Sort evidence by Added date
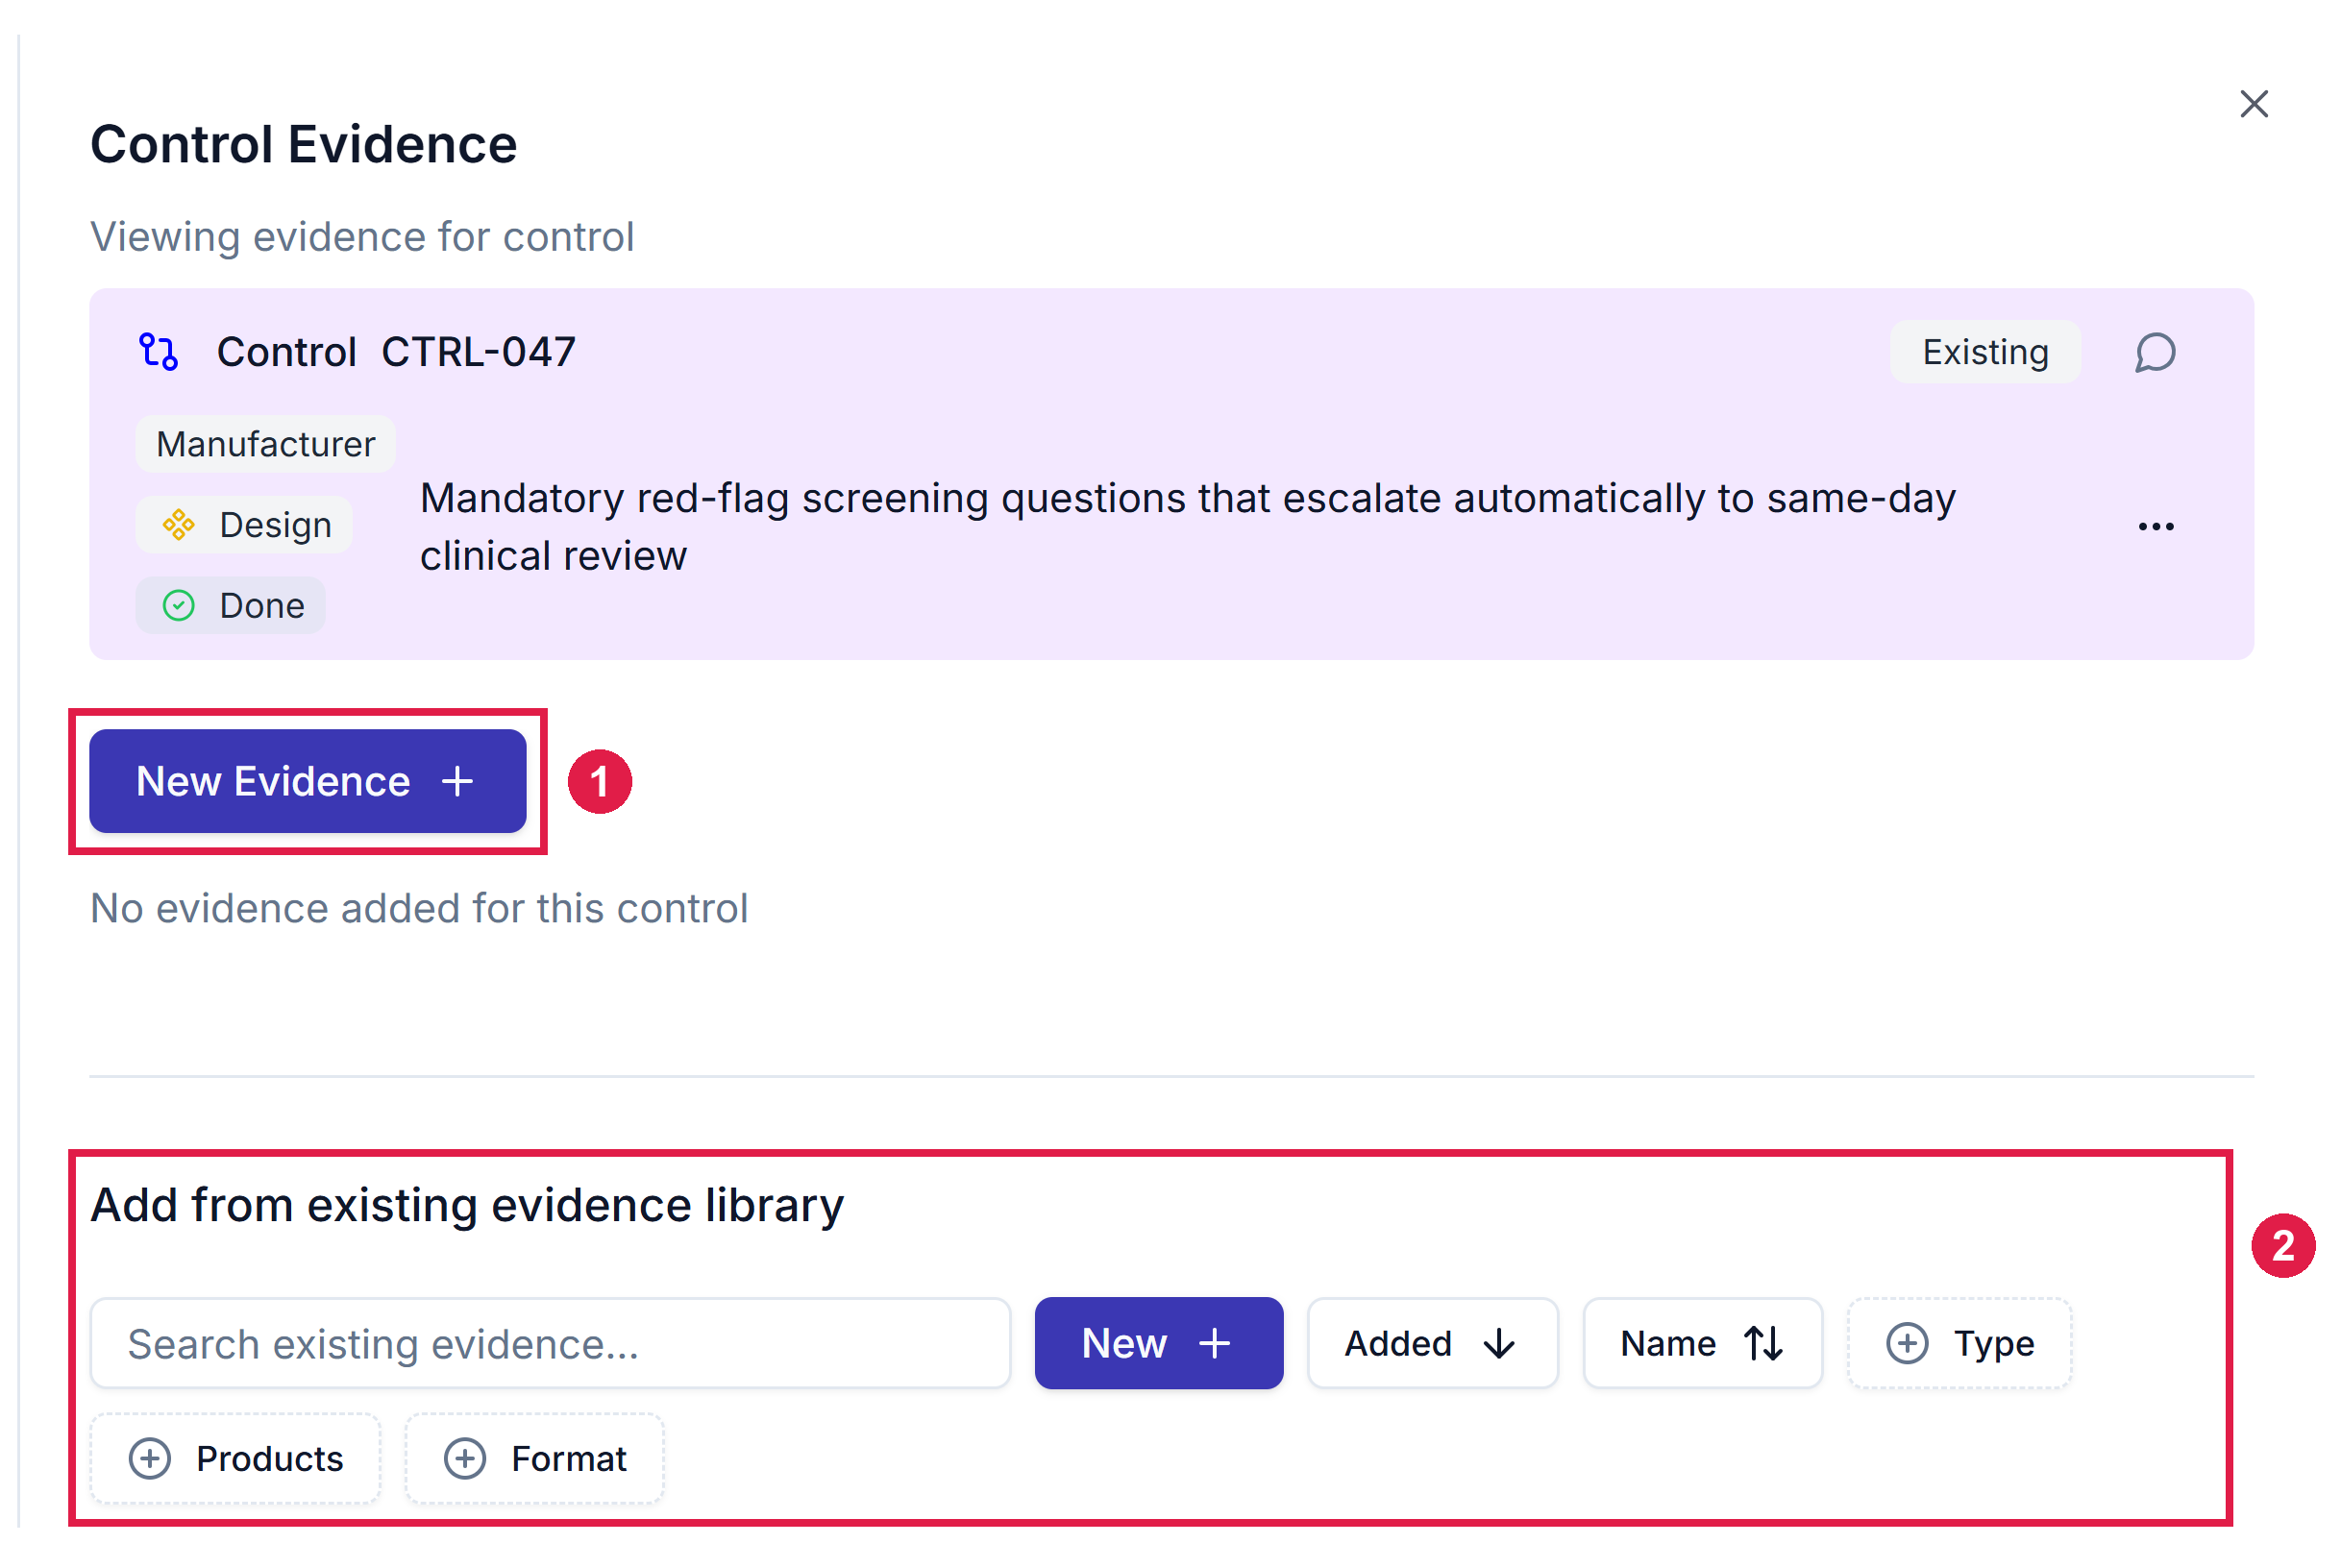Screen dimensions: 2341x1568 [1431, 1343]
